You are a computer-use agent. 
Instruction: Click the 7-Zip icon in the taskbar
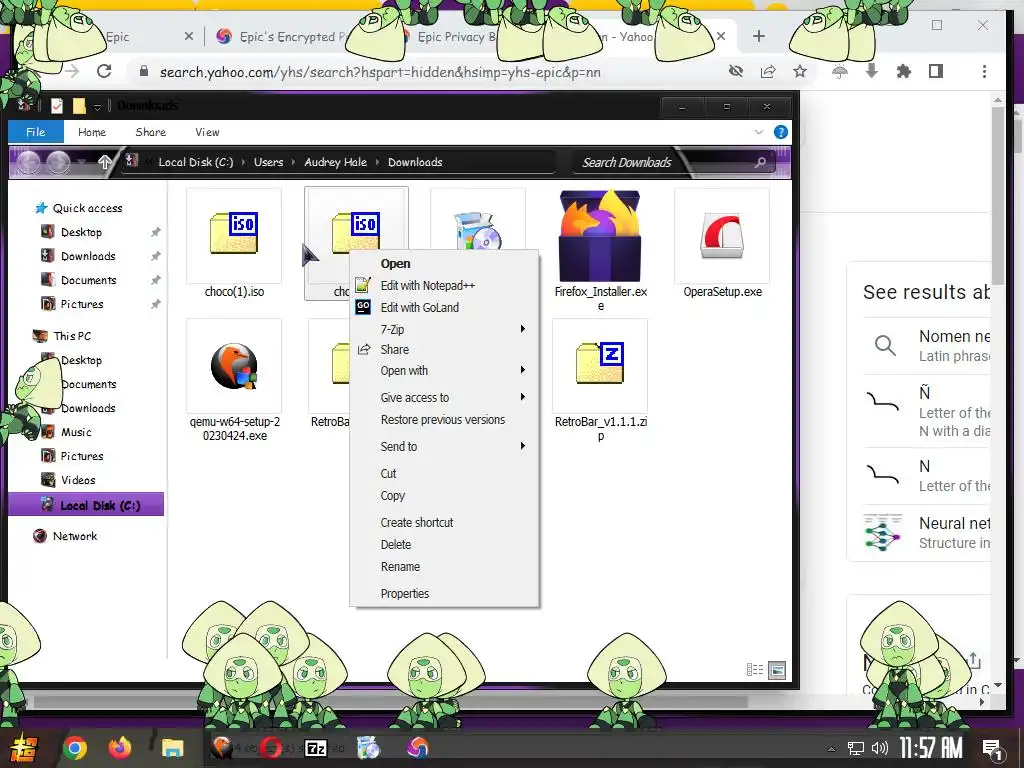tap(316, 748)
